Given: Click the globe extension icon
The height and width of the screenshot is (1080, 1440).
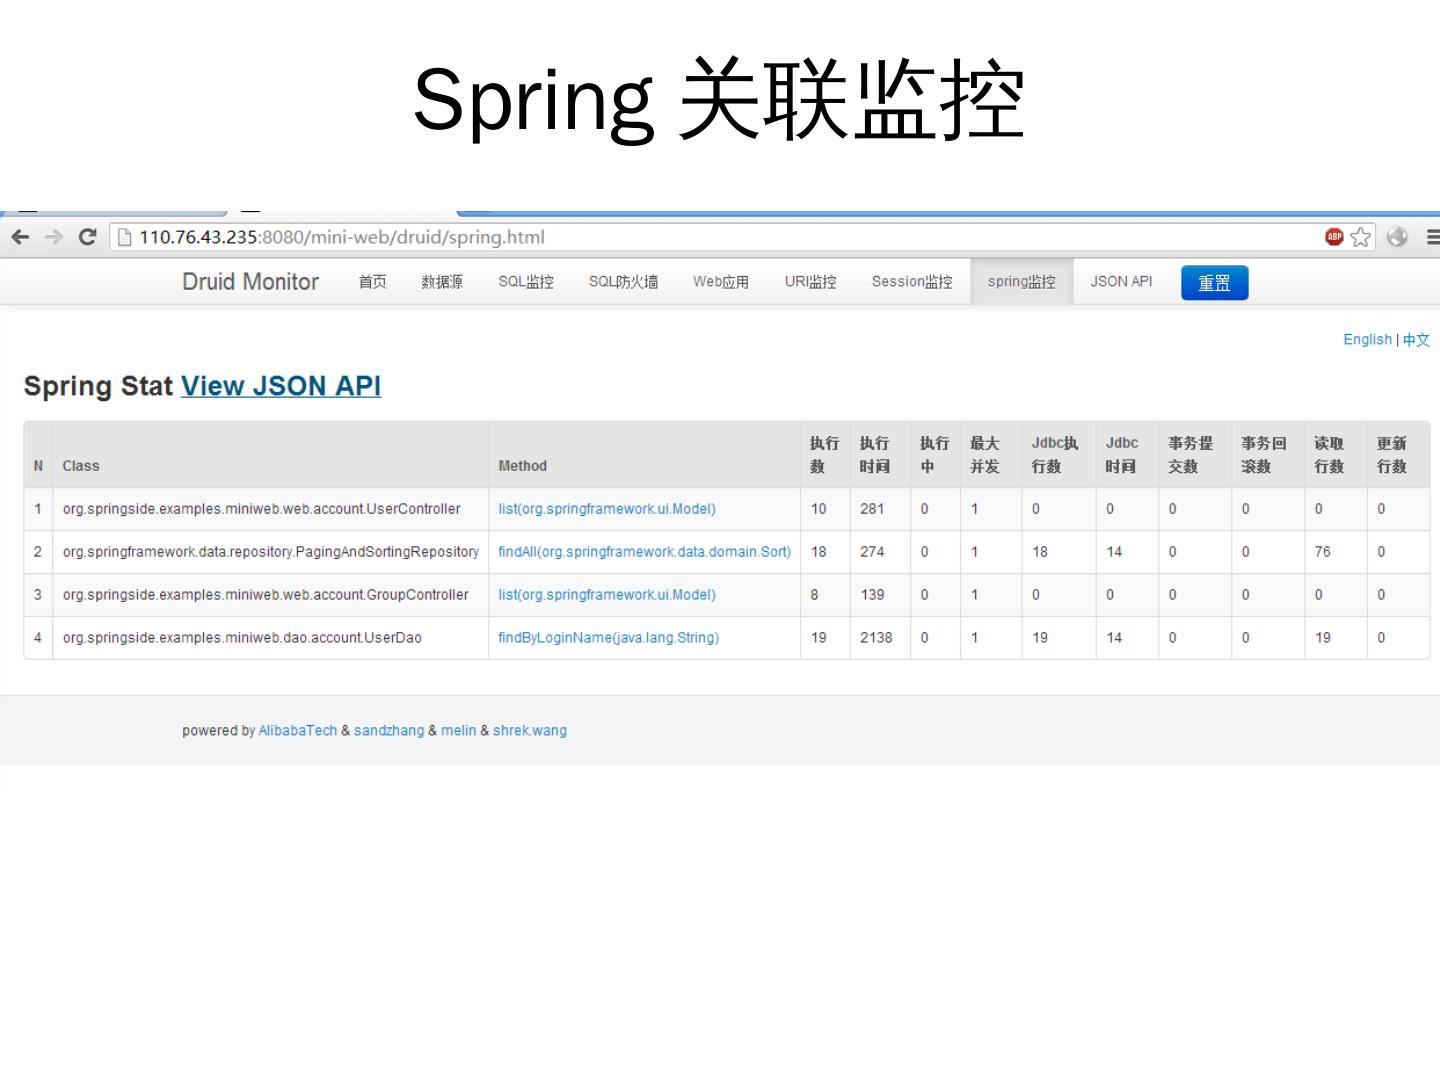Looking at the screenshot, I should coord(1397,237).
